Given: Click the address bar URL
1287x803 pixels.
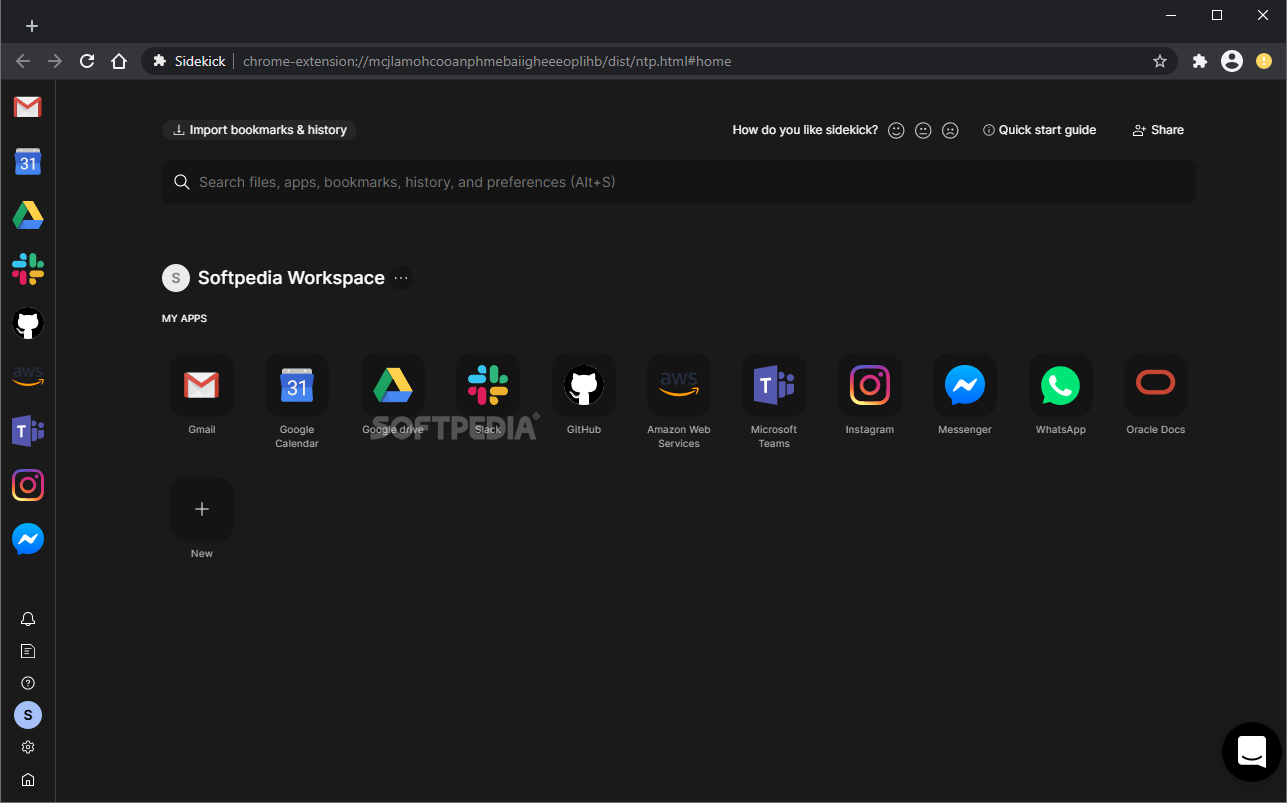Looking at the screenshot, I should pos(487,61).
